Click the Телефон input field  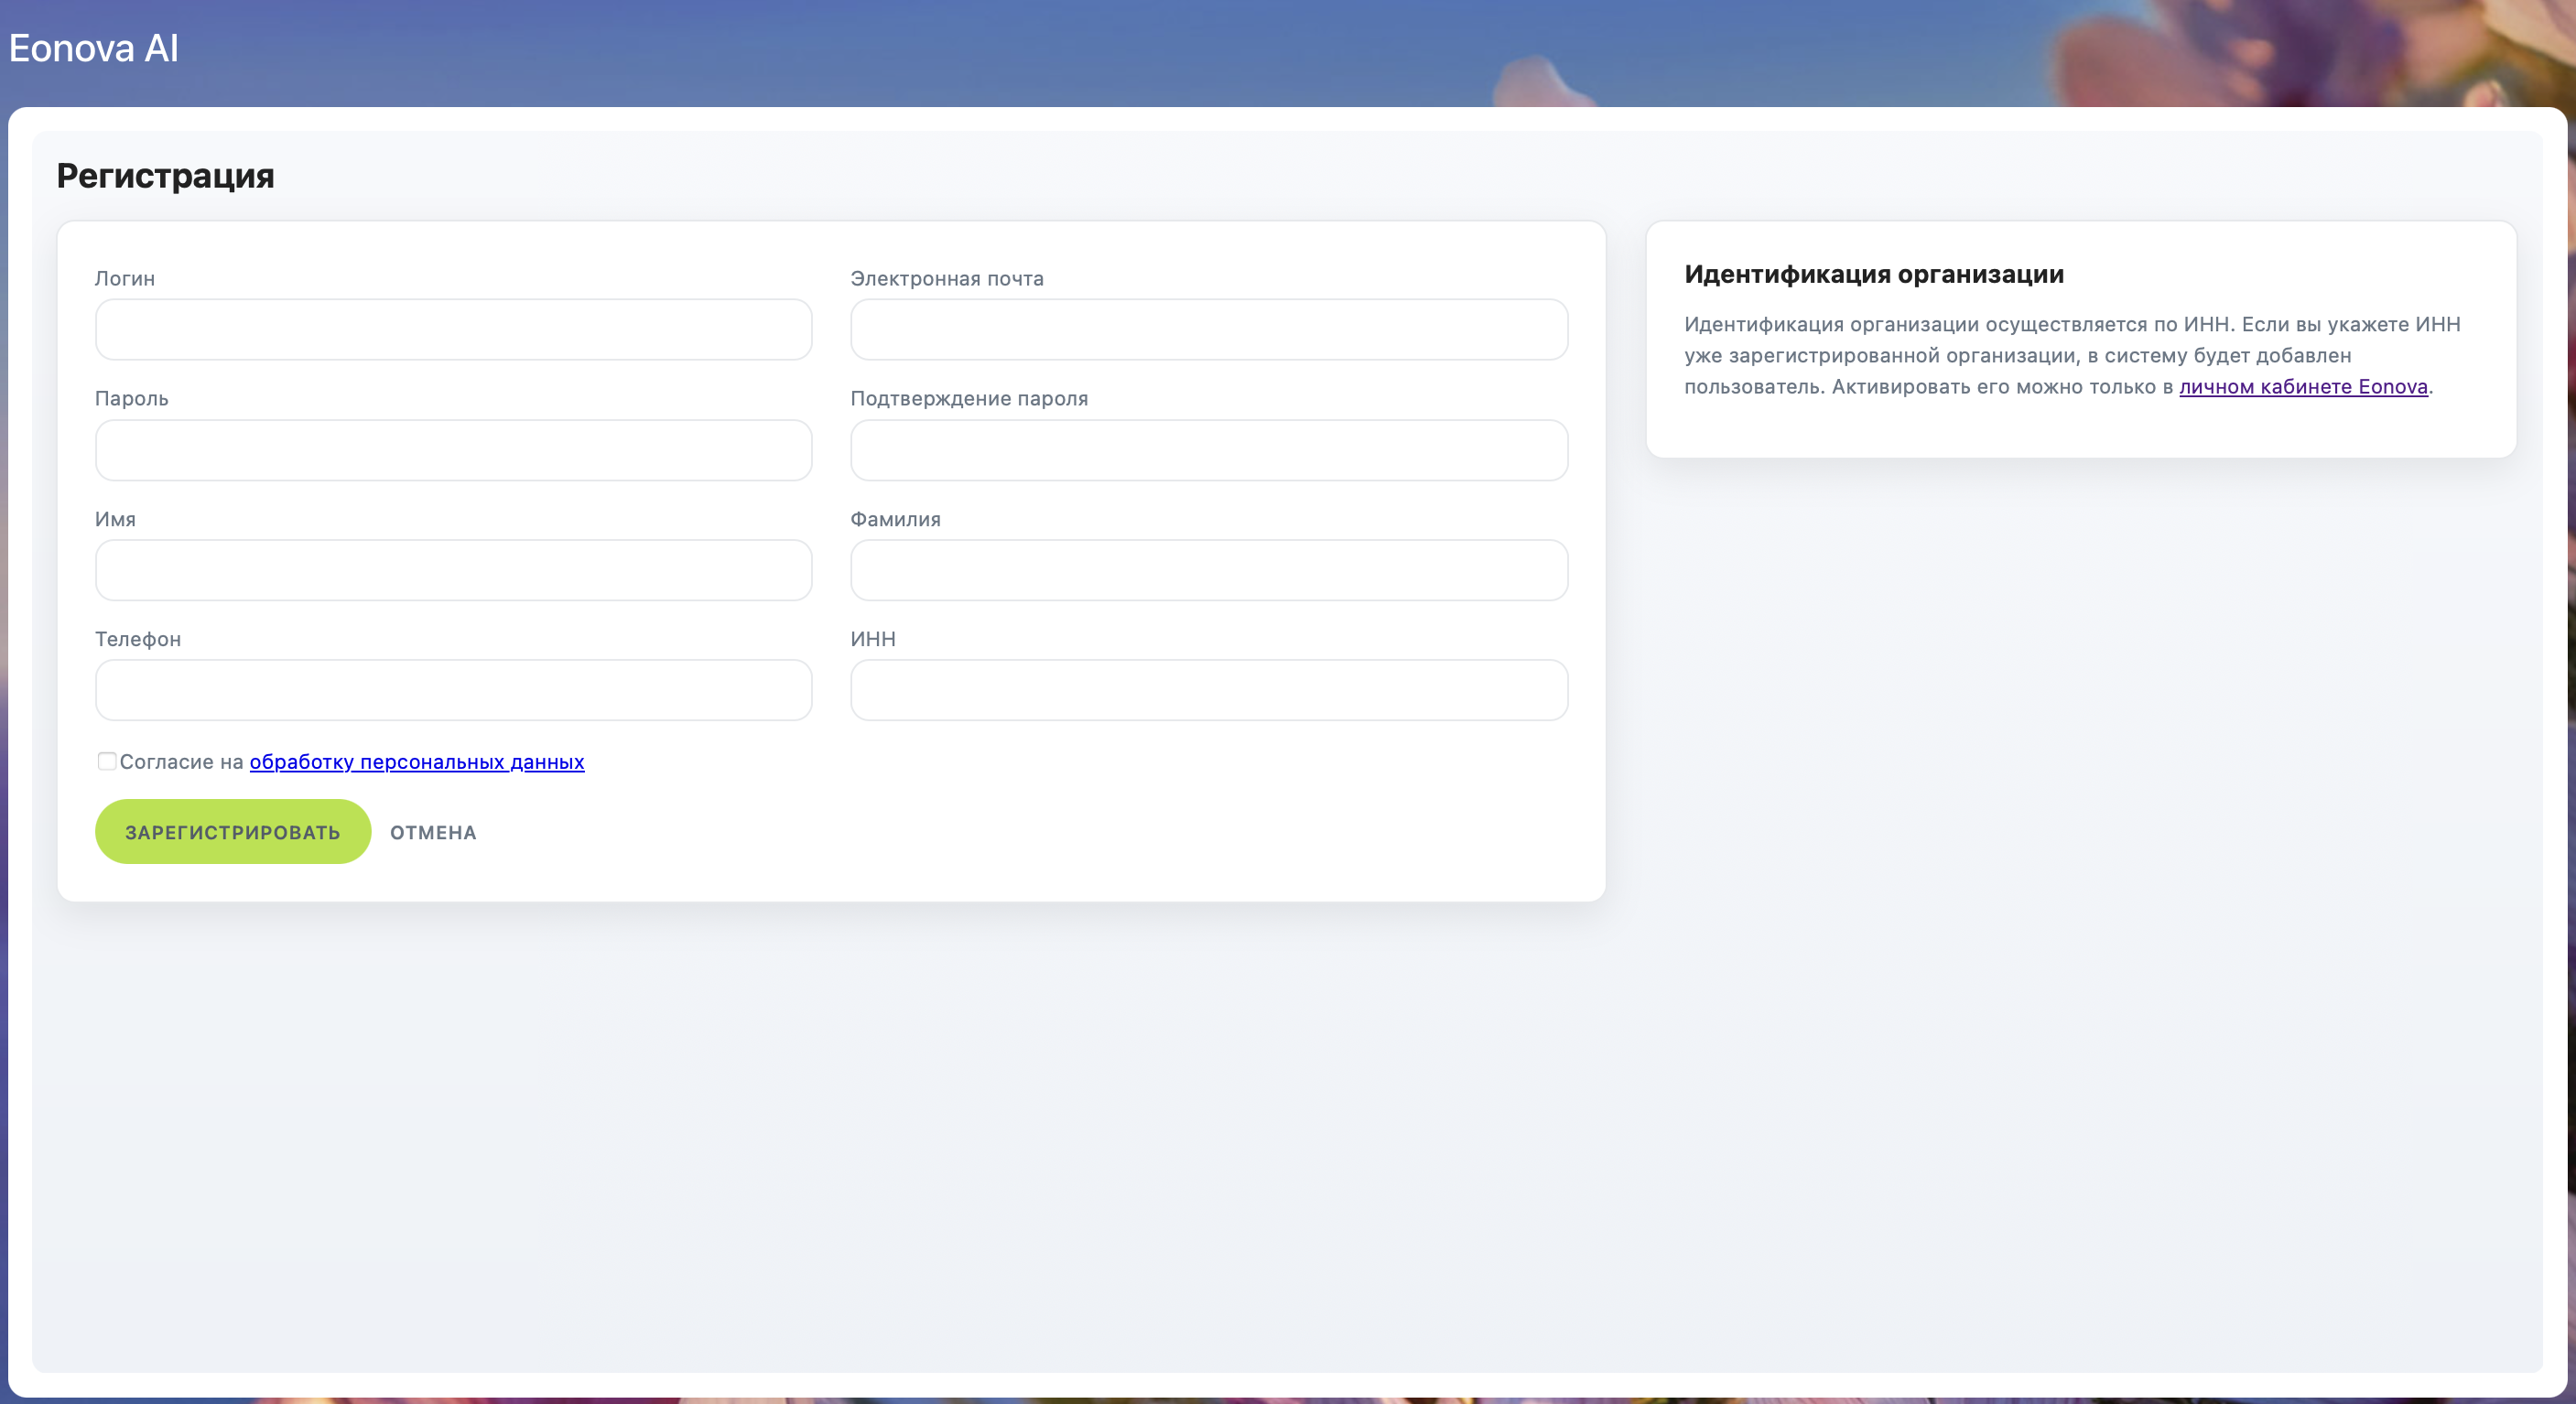453,690
